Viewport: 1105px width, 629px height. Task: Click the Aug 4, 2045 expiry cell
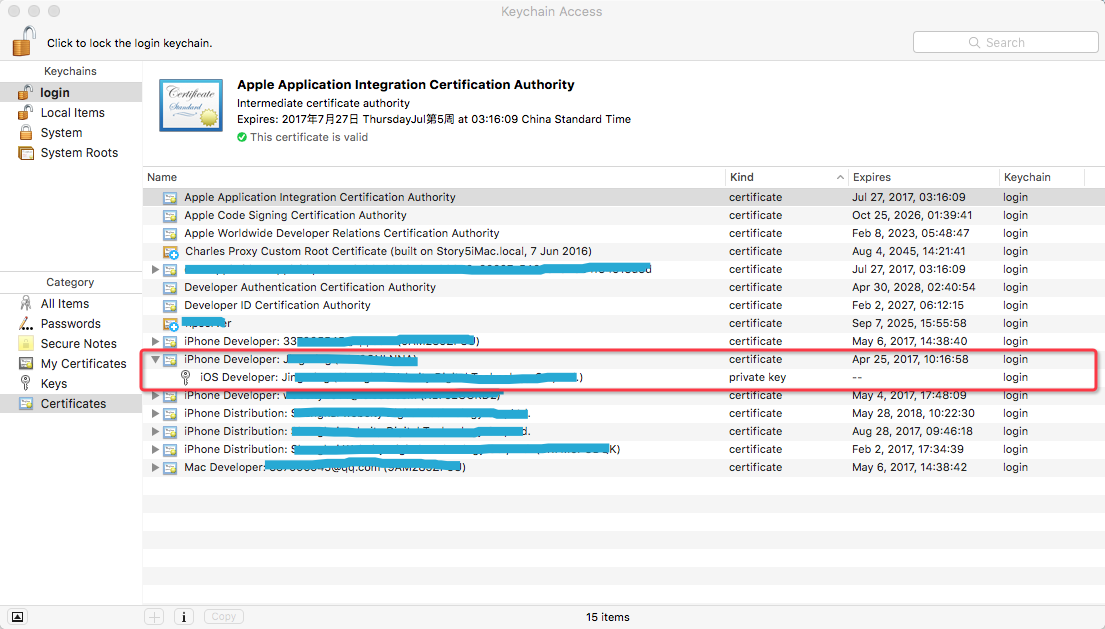tap(908, 251)
